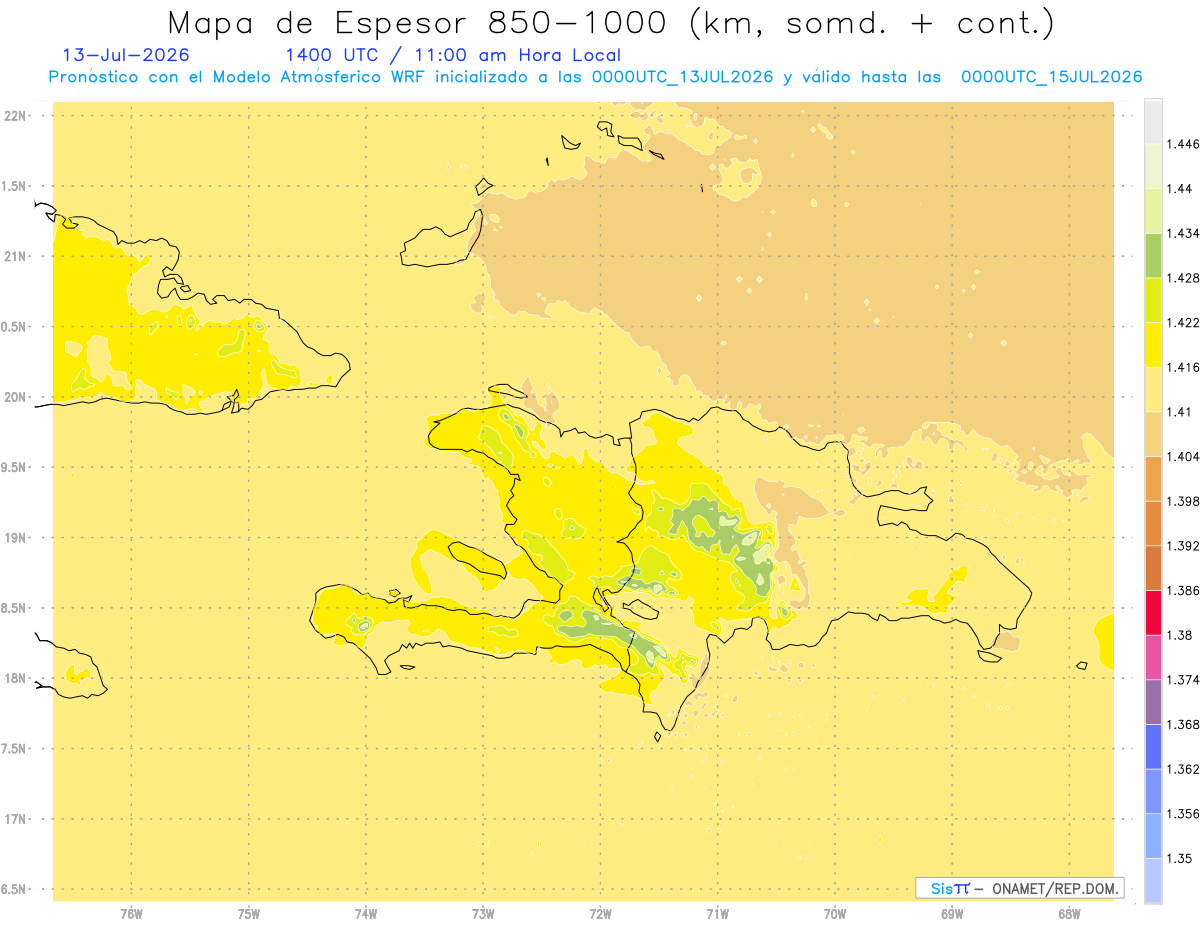Click the legend value "1.386"
The width and height of the screenshot is (1200, 927).
pyautogui.click(x=1183, y=590)
